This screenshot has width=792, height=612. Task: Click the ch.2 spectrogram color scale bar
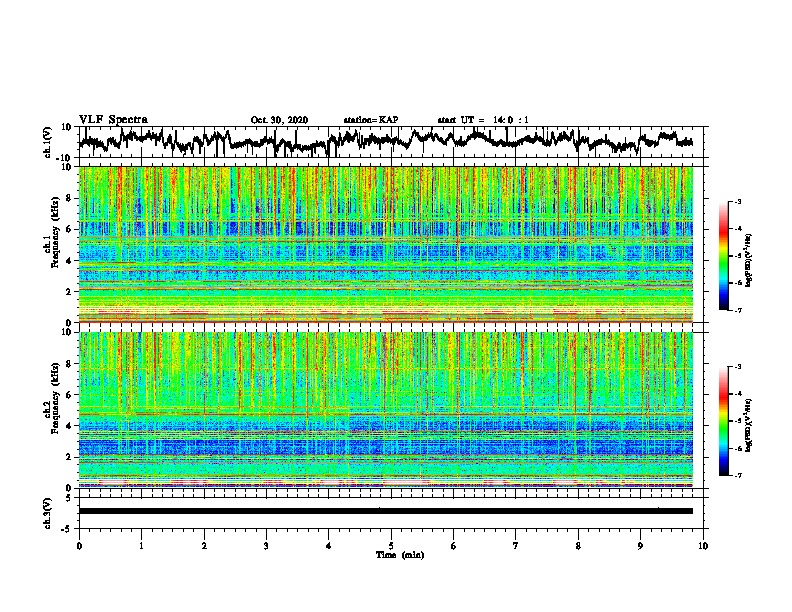coord(723,421)
